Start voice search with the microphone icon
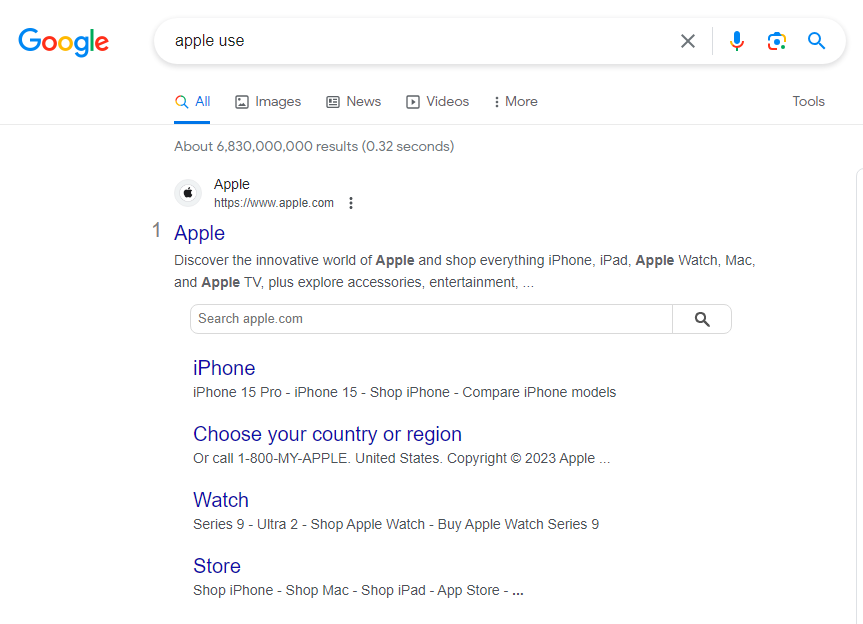Viewport: 863px width, 624px height. click(736, 41)
